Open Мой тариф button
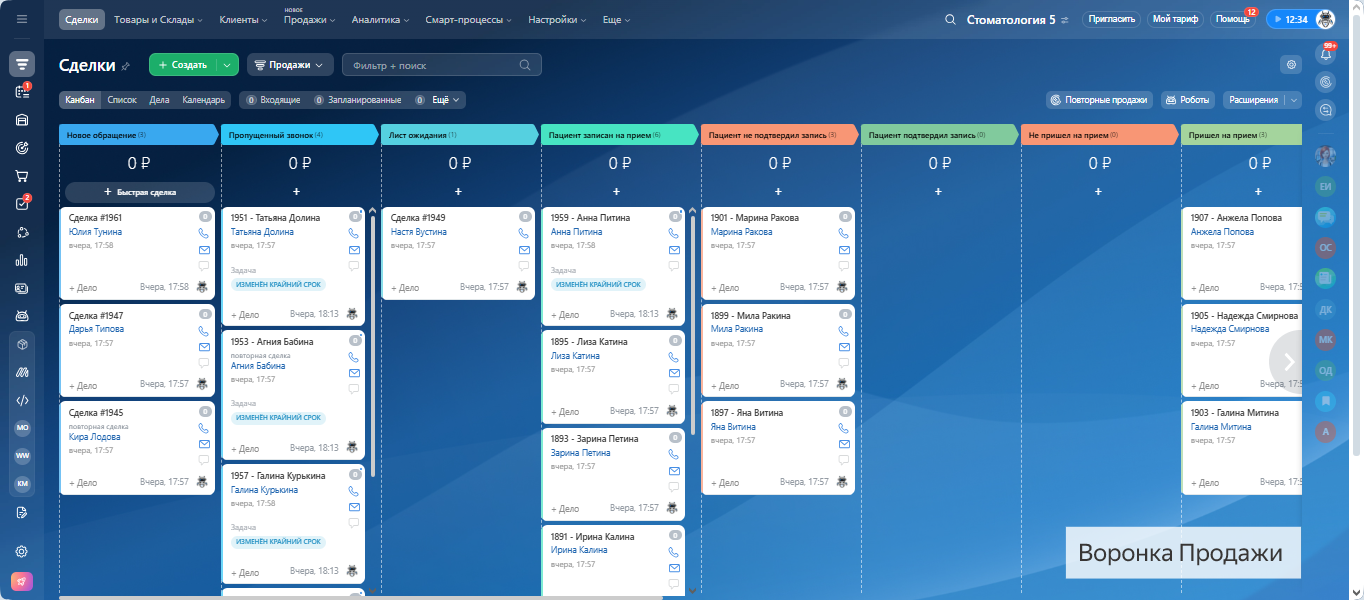 point(1175,19)
